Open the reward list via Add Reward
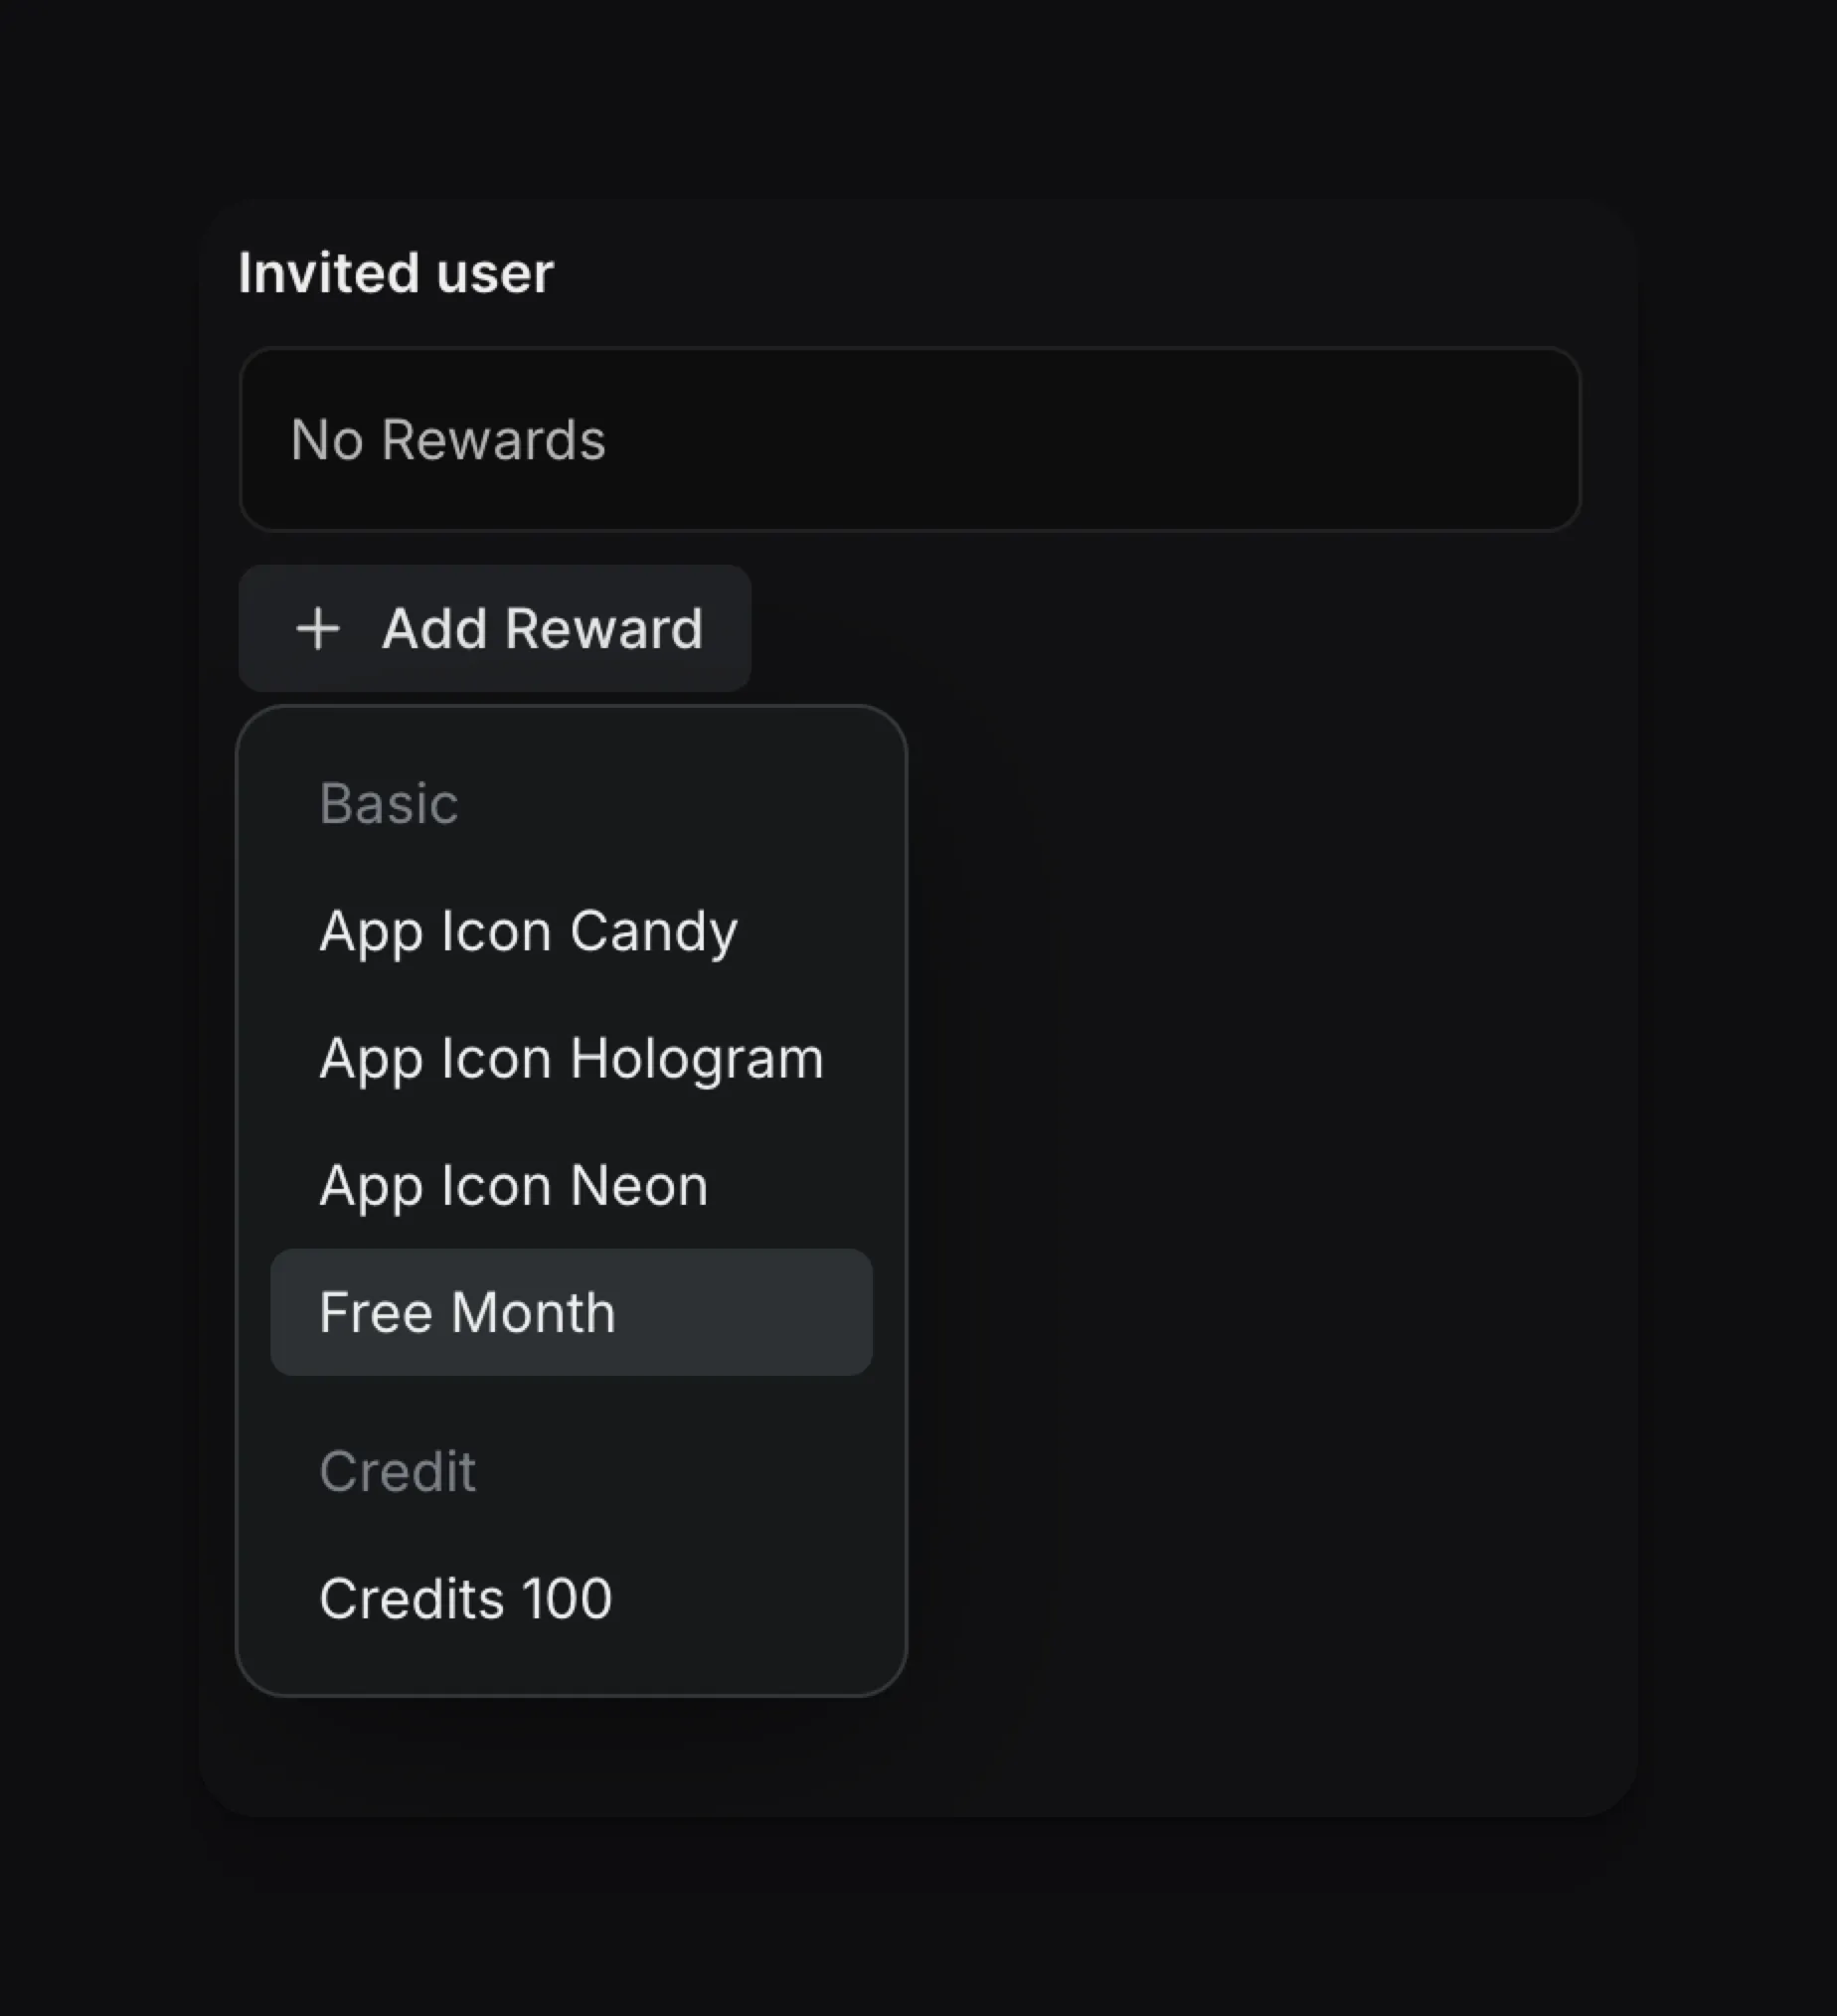 coord(494,628)
